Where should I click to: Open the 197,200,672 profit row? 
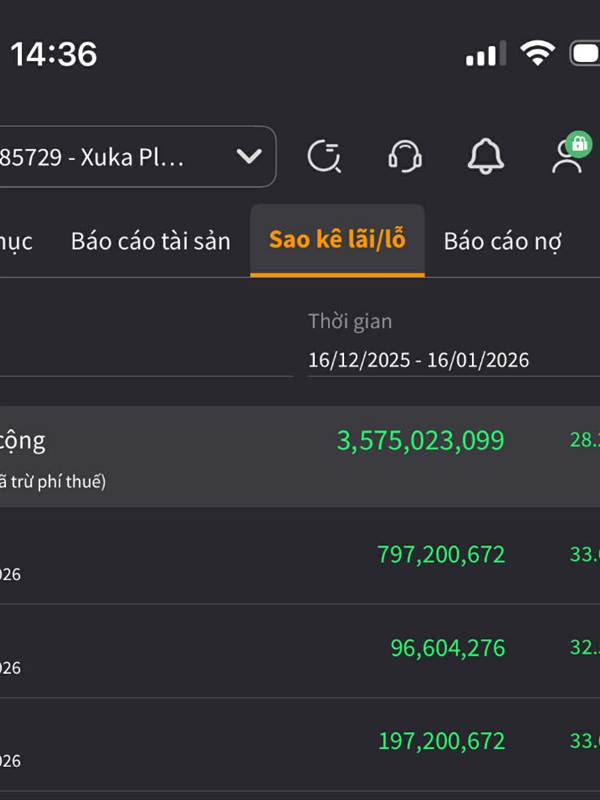[x=441, y=741]
